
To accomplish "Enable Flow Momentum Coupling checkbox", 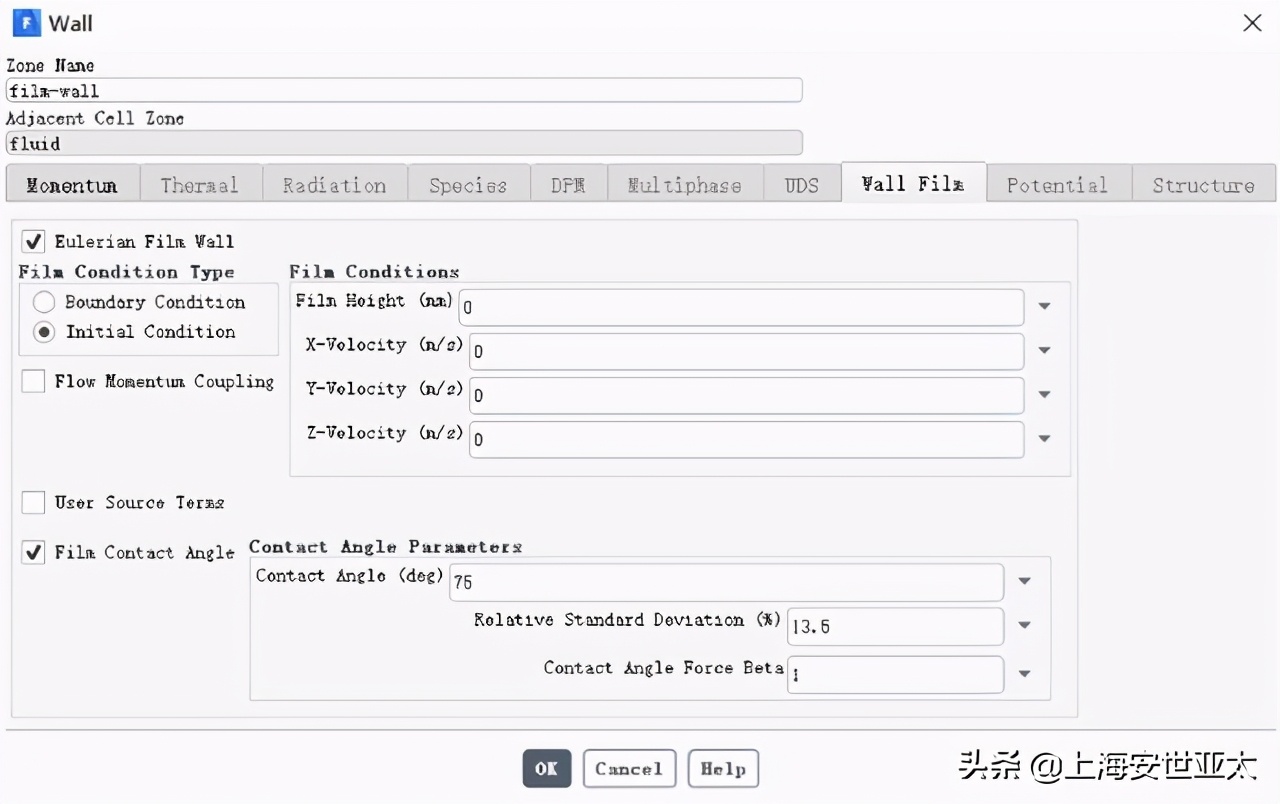I will coord(34,382).
